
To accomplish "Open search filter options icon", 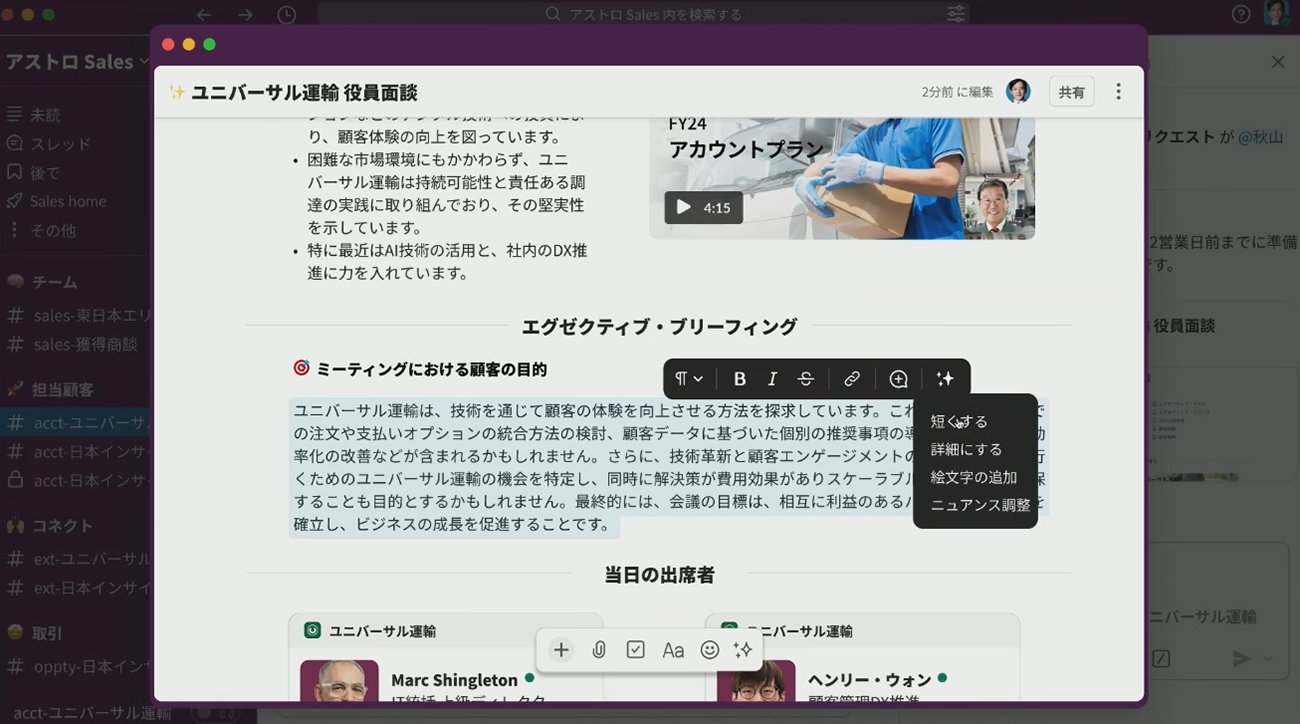I will coord(956,14).
